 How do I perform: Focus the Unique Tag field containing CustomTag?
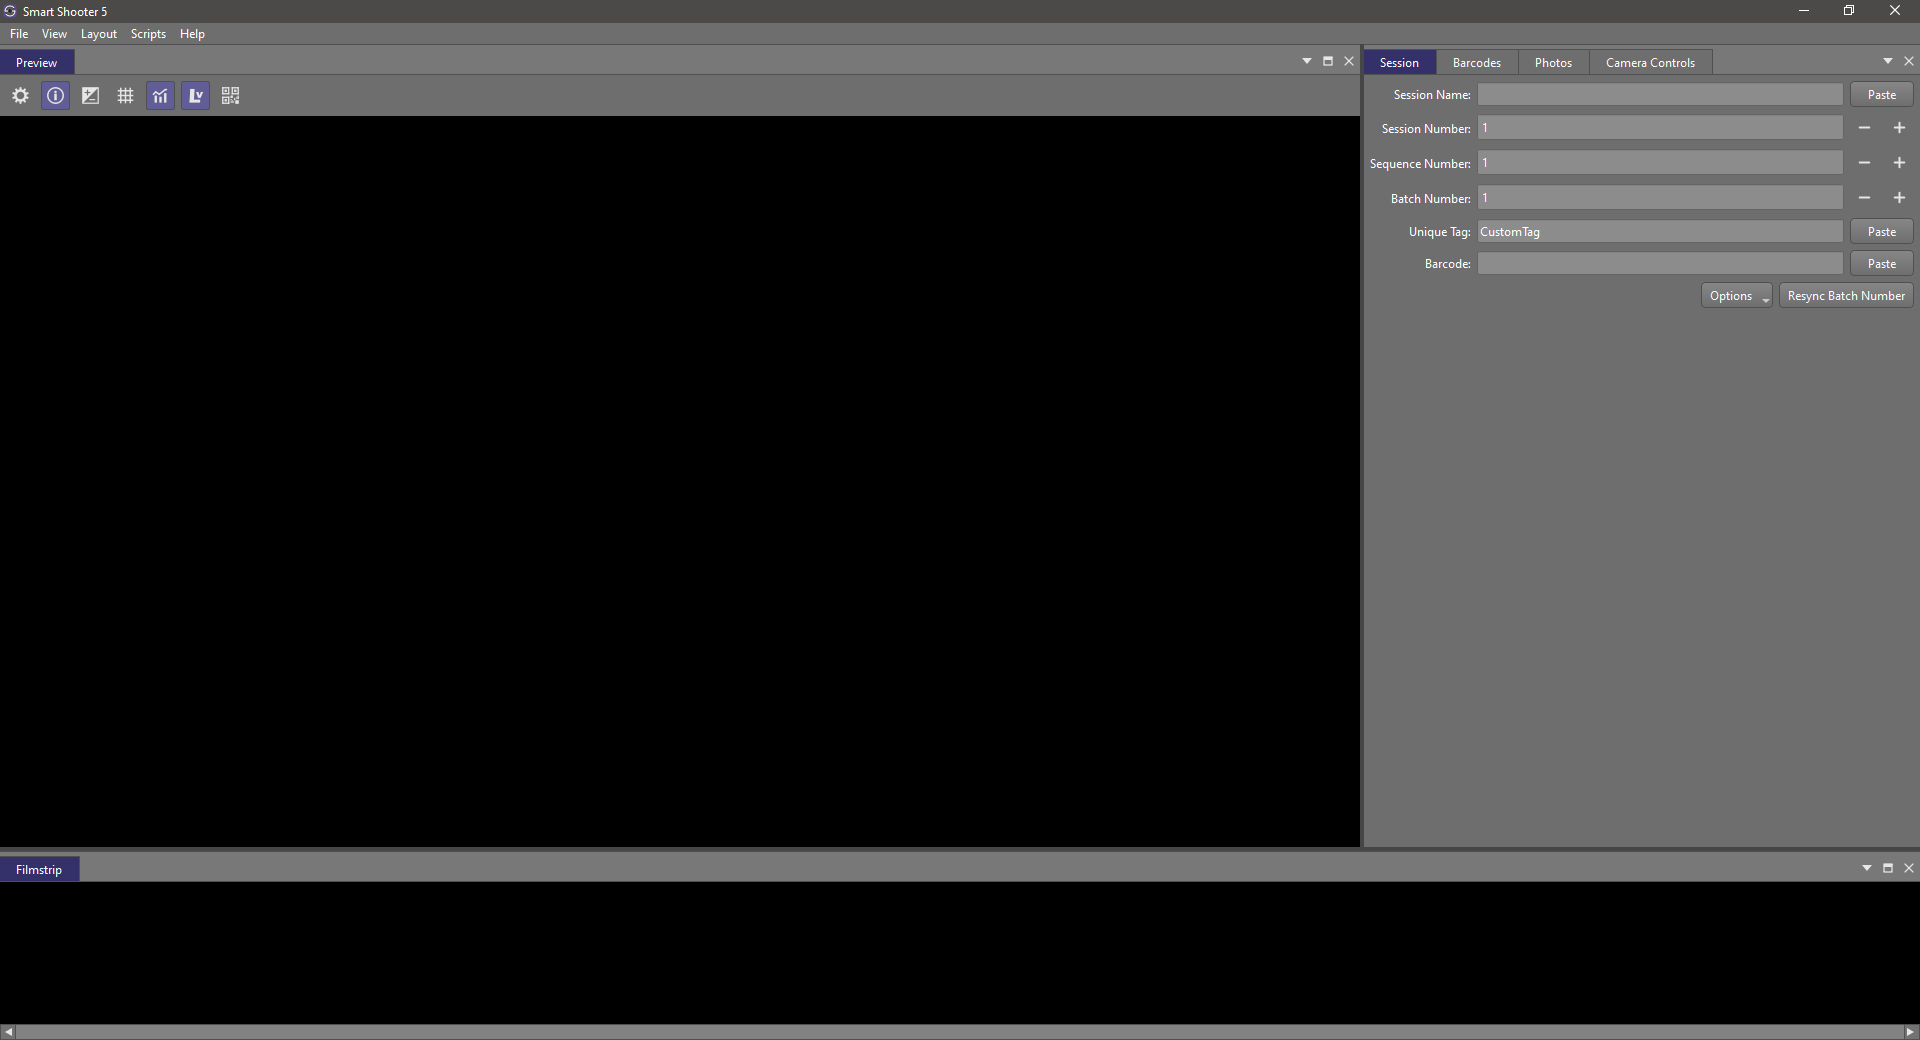[x=1660, y=232]
